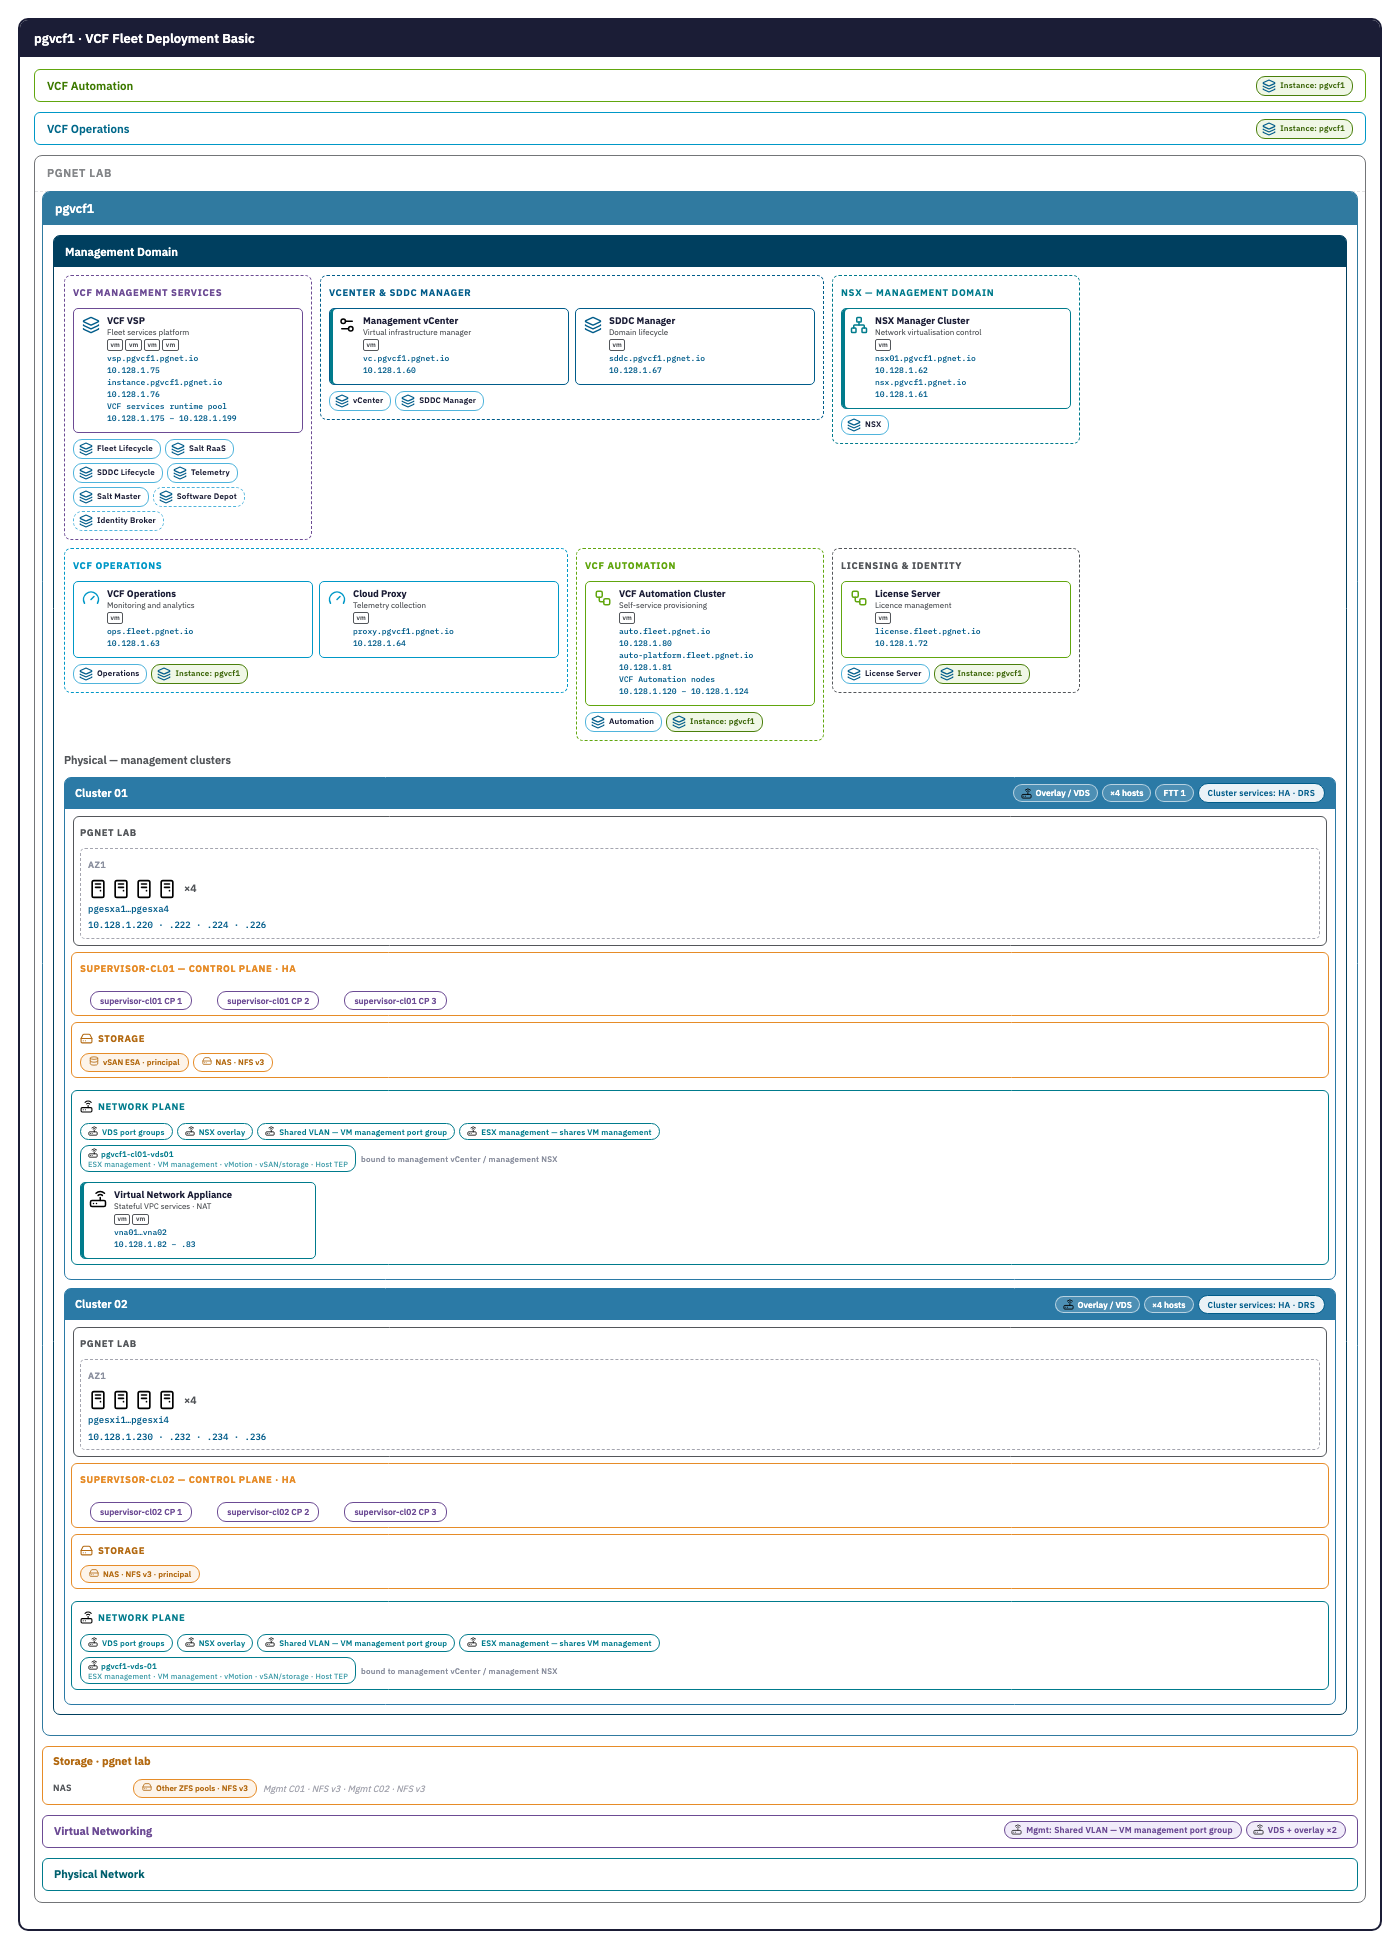Click first host server icon under pgesxa1
Image resolution: width=1400 pixels, height=1950 pixels.
point(98,888)
